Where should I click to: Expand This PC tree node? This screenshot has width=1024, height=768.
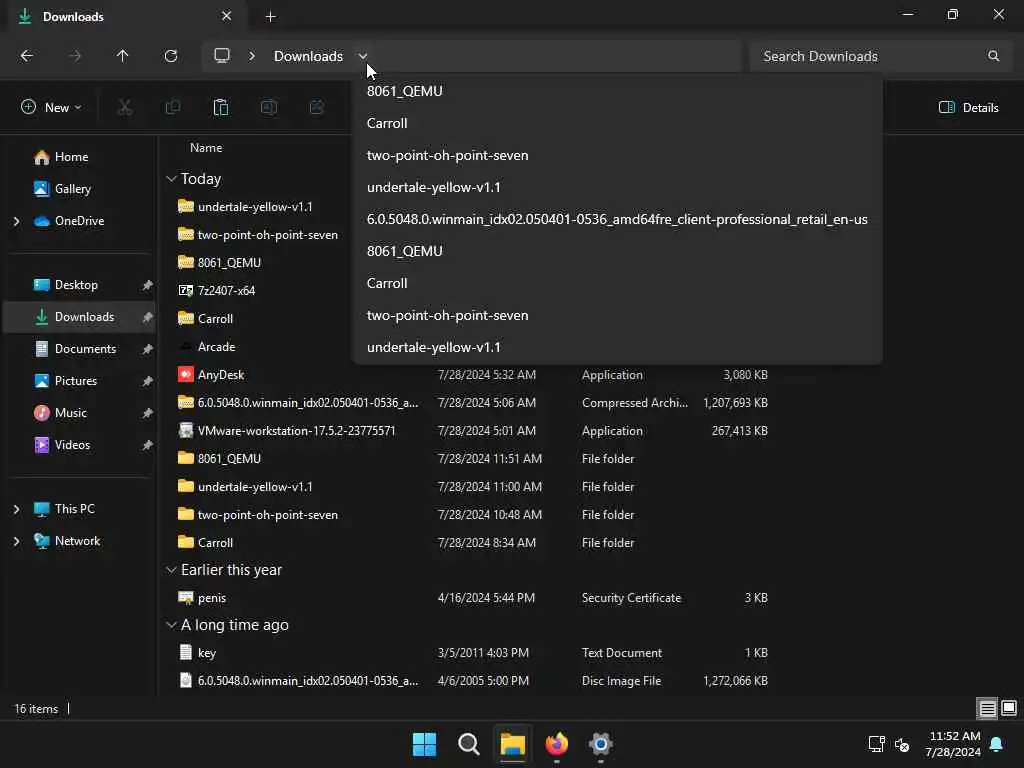point(16,509)
